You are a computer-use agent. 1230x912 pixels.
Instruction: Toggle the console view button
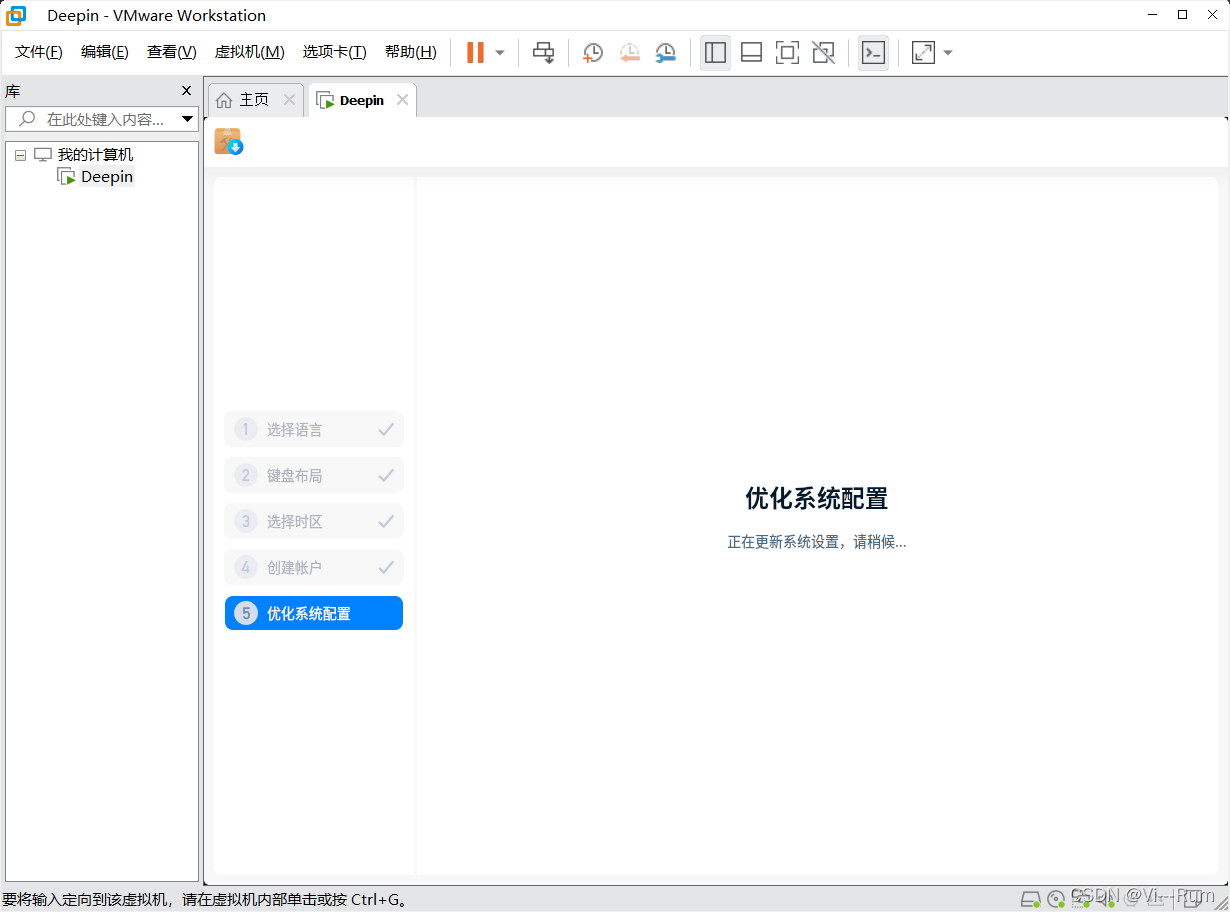pyautogui.click(x=873, y=53)
